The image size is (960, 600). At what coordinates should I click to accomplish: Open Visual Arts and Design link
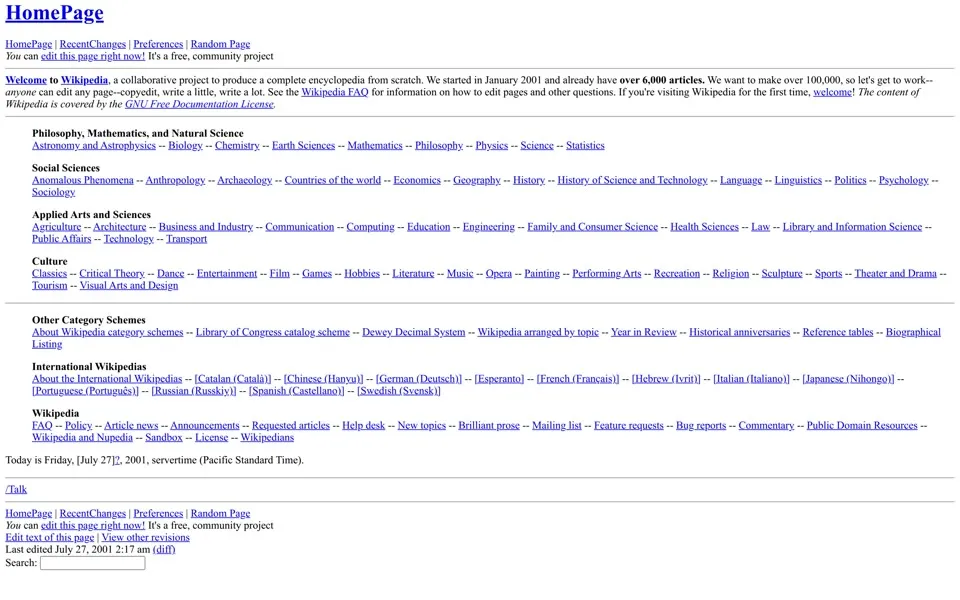point(129,285)
